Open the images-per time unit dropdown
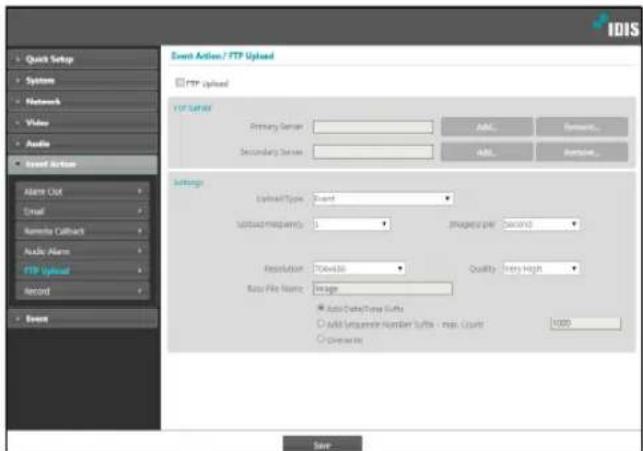Screen dimensions: 643x451 point(541,224)
